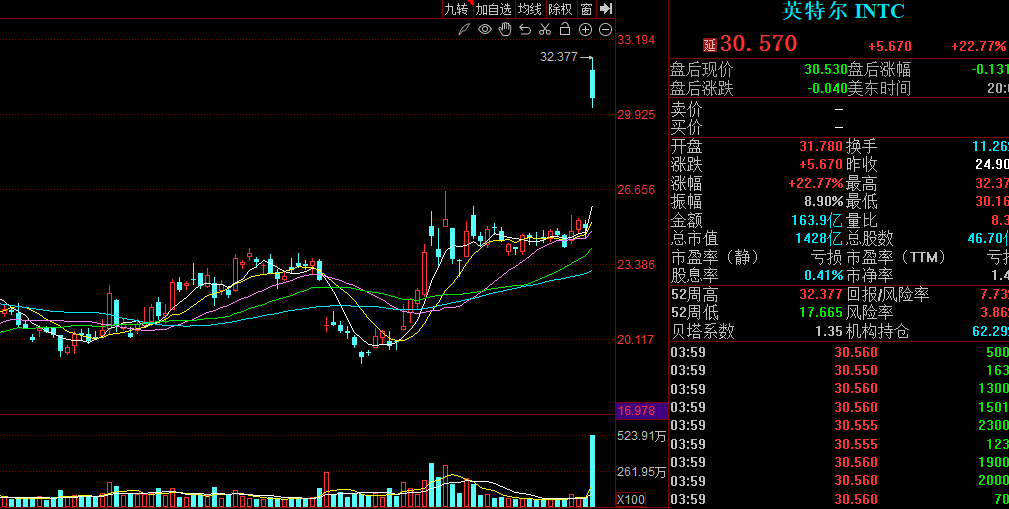Click the 52周低 value 17.665

click(x=821, y=313)
